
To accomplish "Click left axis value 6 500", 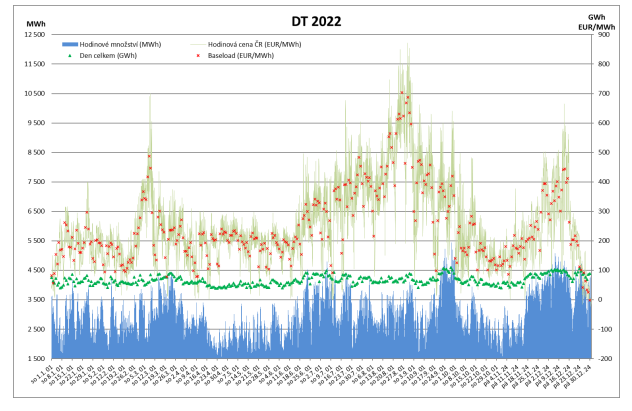I will [x=36, y=211].
